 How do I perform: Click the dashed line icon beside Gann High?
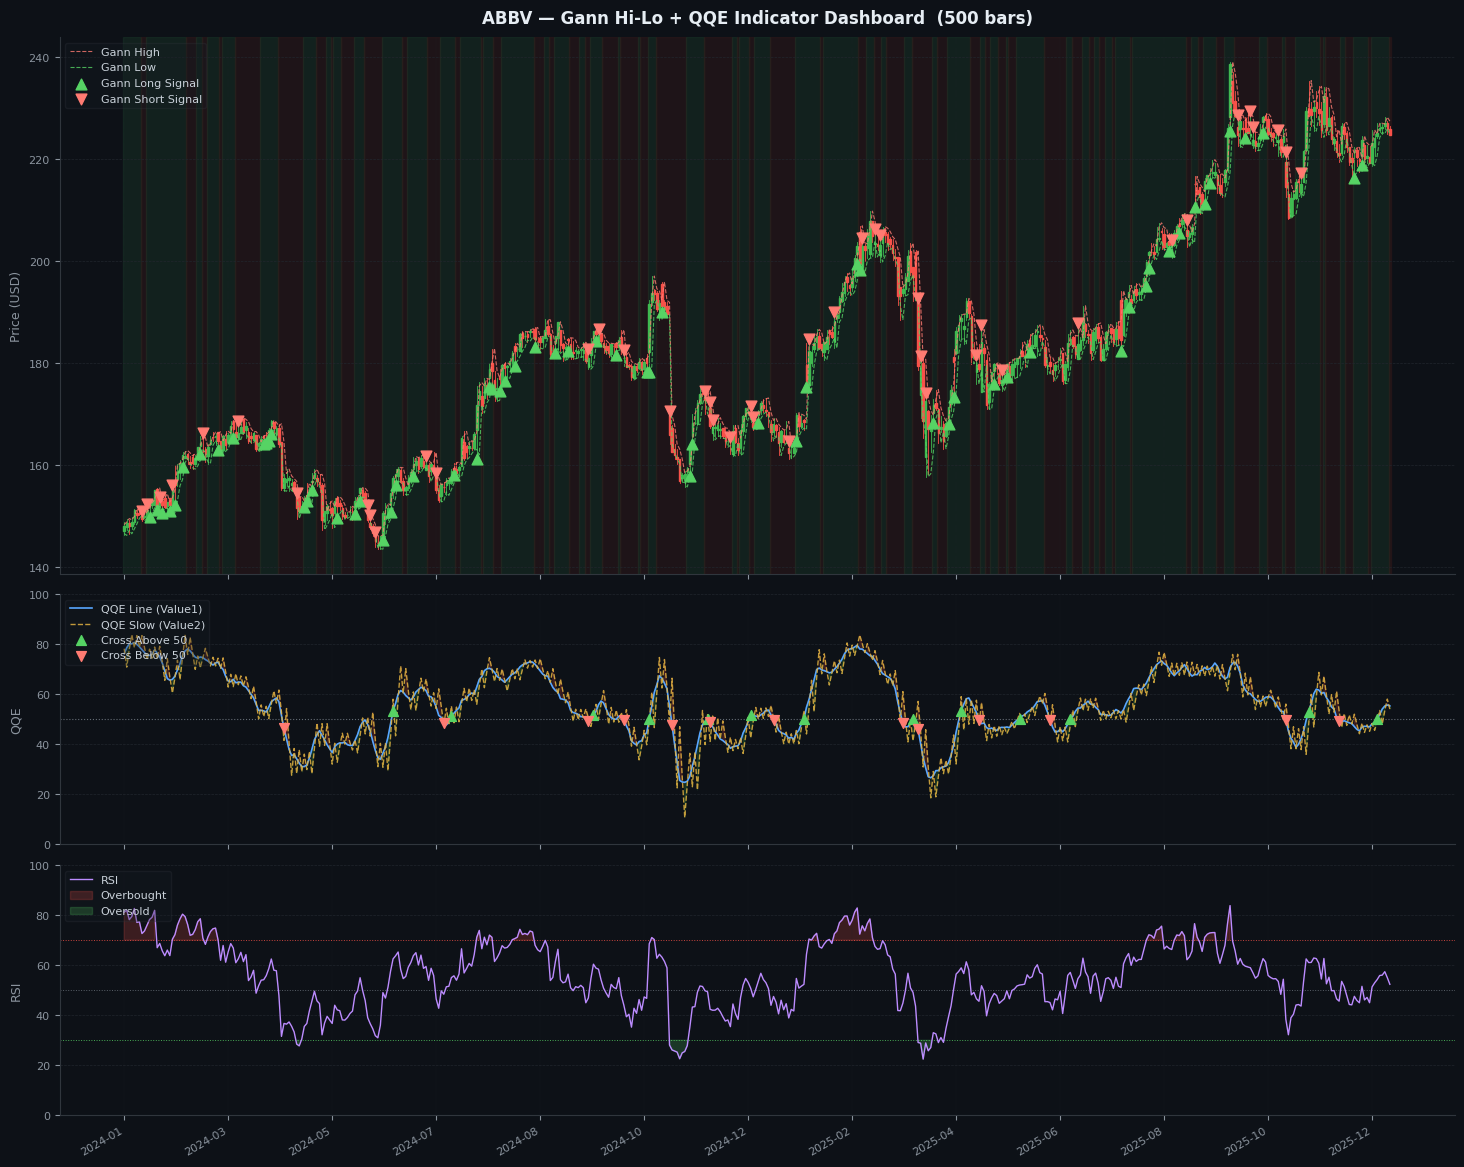81,52
